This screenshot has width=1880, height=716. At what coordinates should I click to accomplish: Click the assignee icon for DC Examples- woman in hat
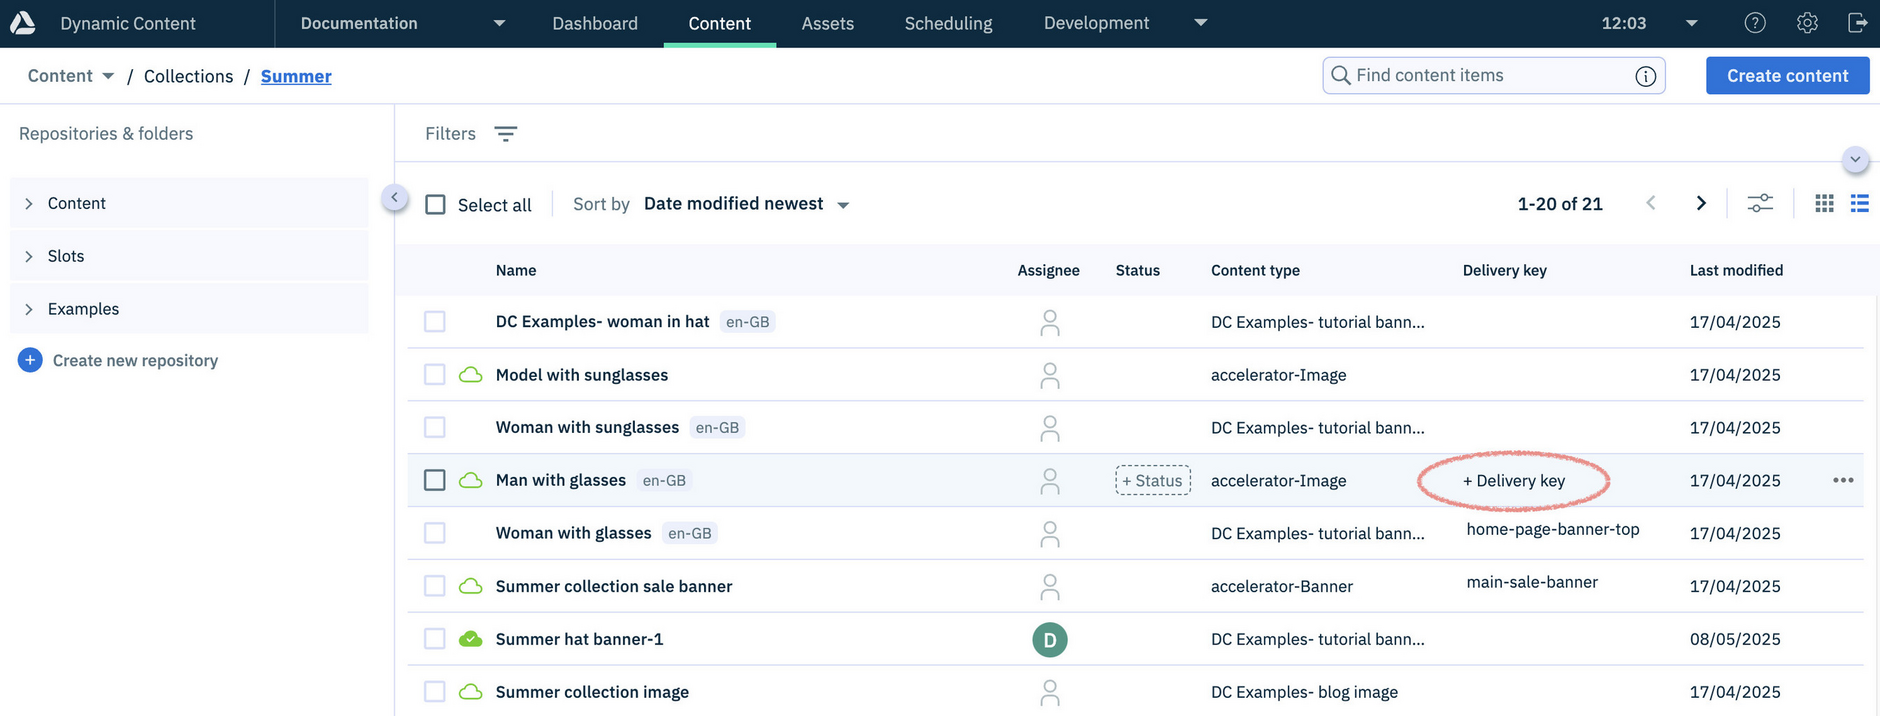1049,322
